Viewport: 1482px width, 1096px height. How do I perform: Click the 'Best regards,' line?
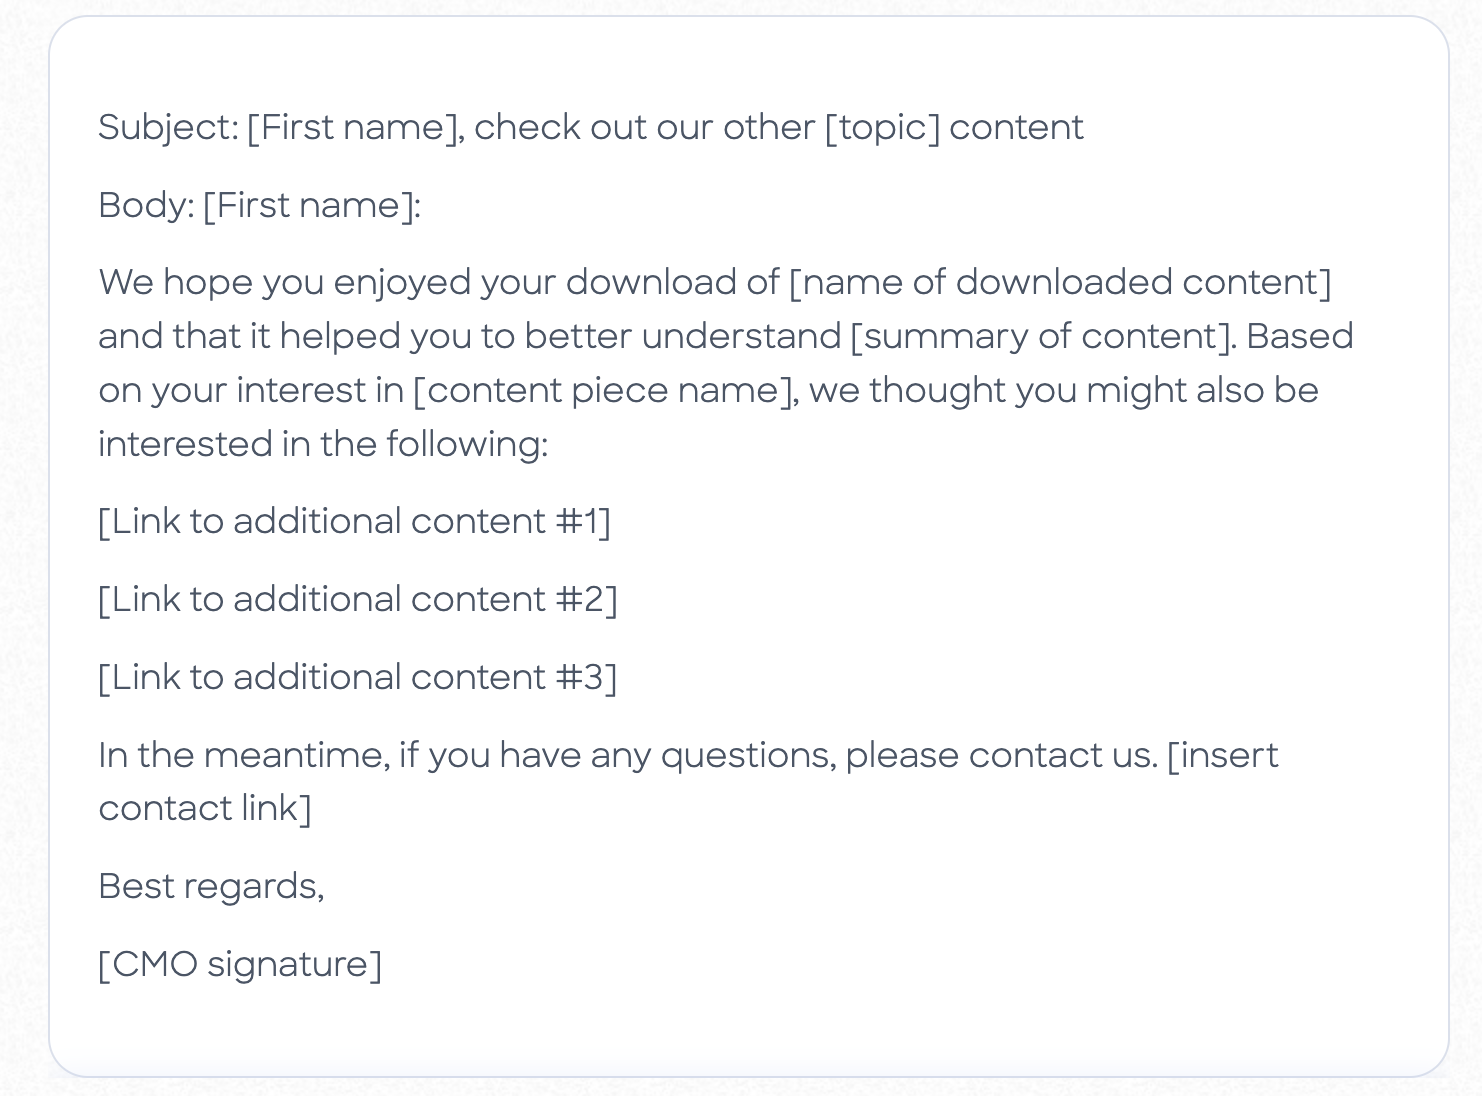tap(211, 887)
